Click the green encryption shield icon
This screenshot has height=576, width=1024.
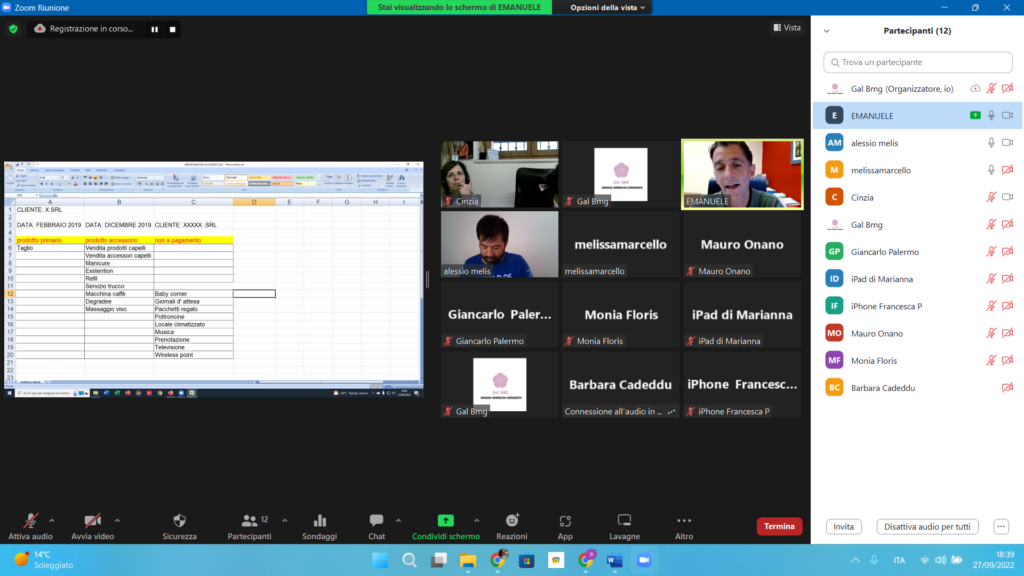pos(13,29)
